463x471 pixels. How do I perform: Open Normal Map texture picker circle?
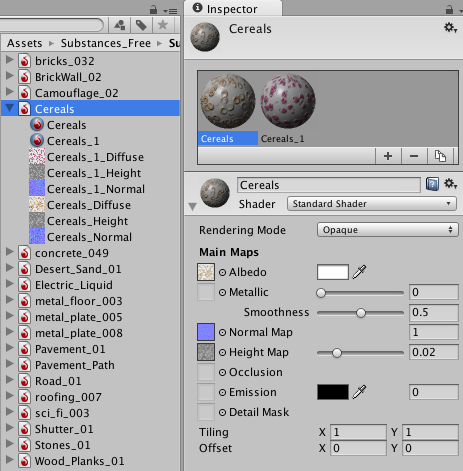point(222,332)
